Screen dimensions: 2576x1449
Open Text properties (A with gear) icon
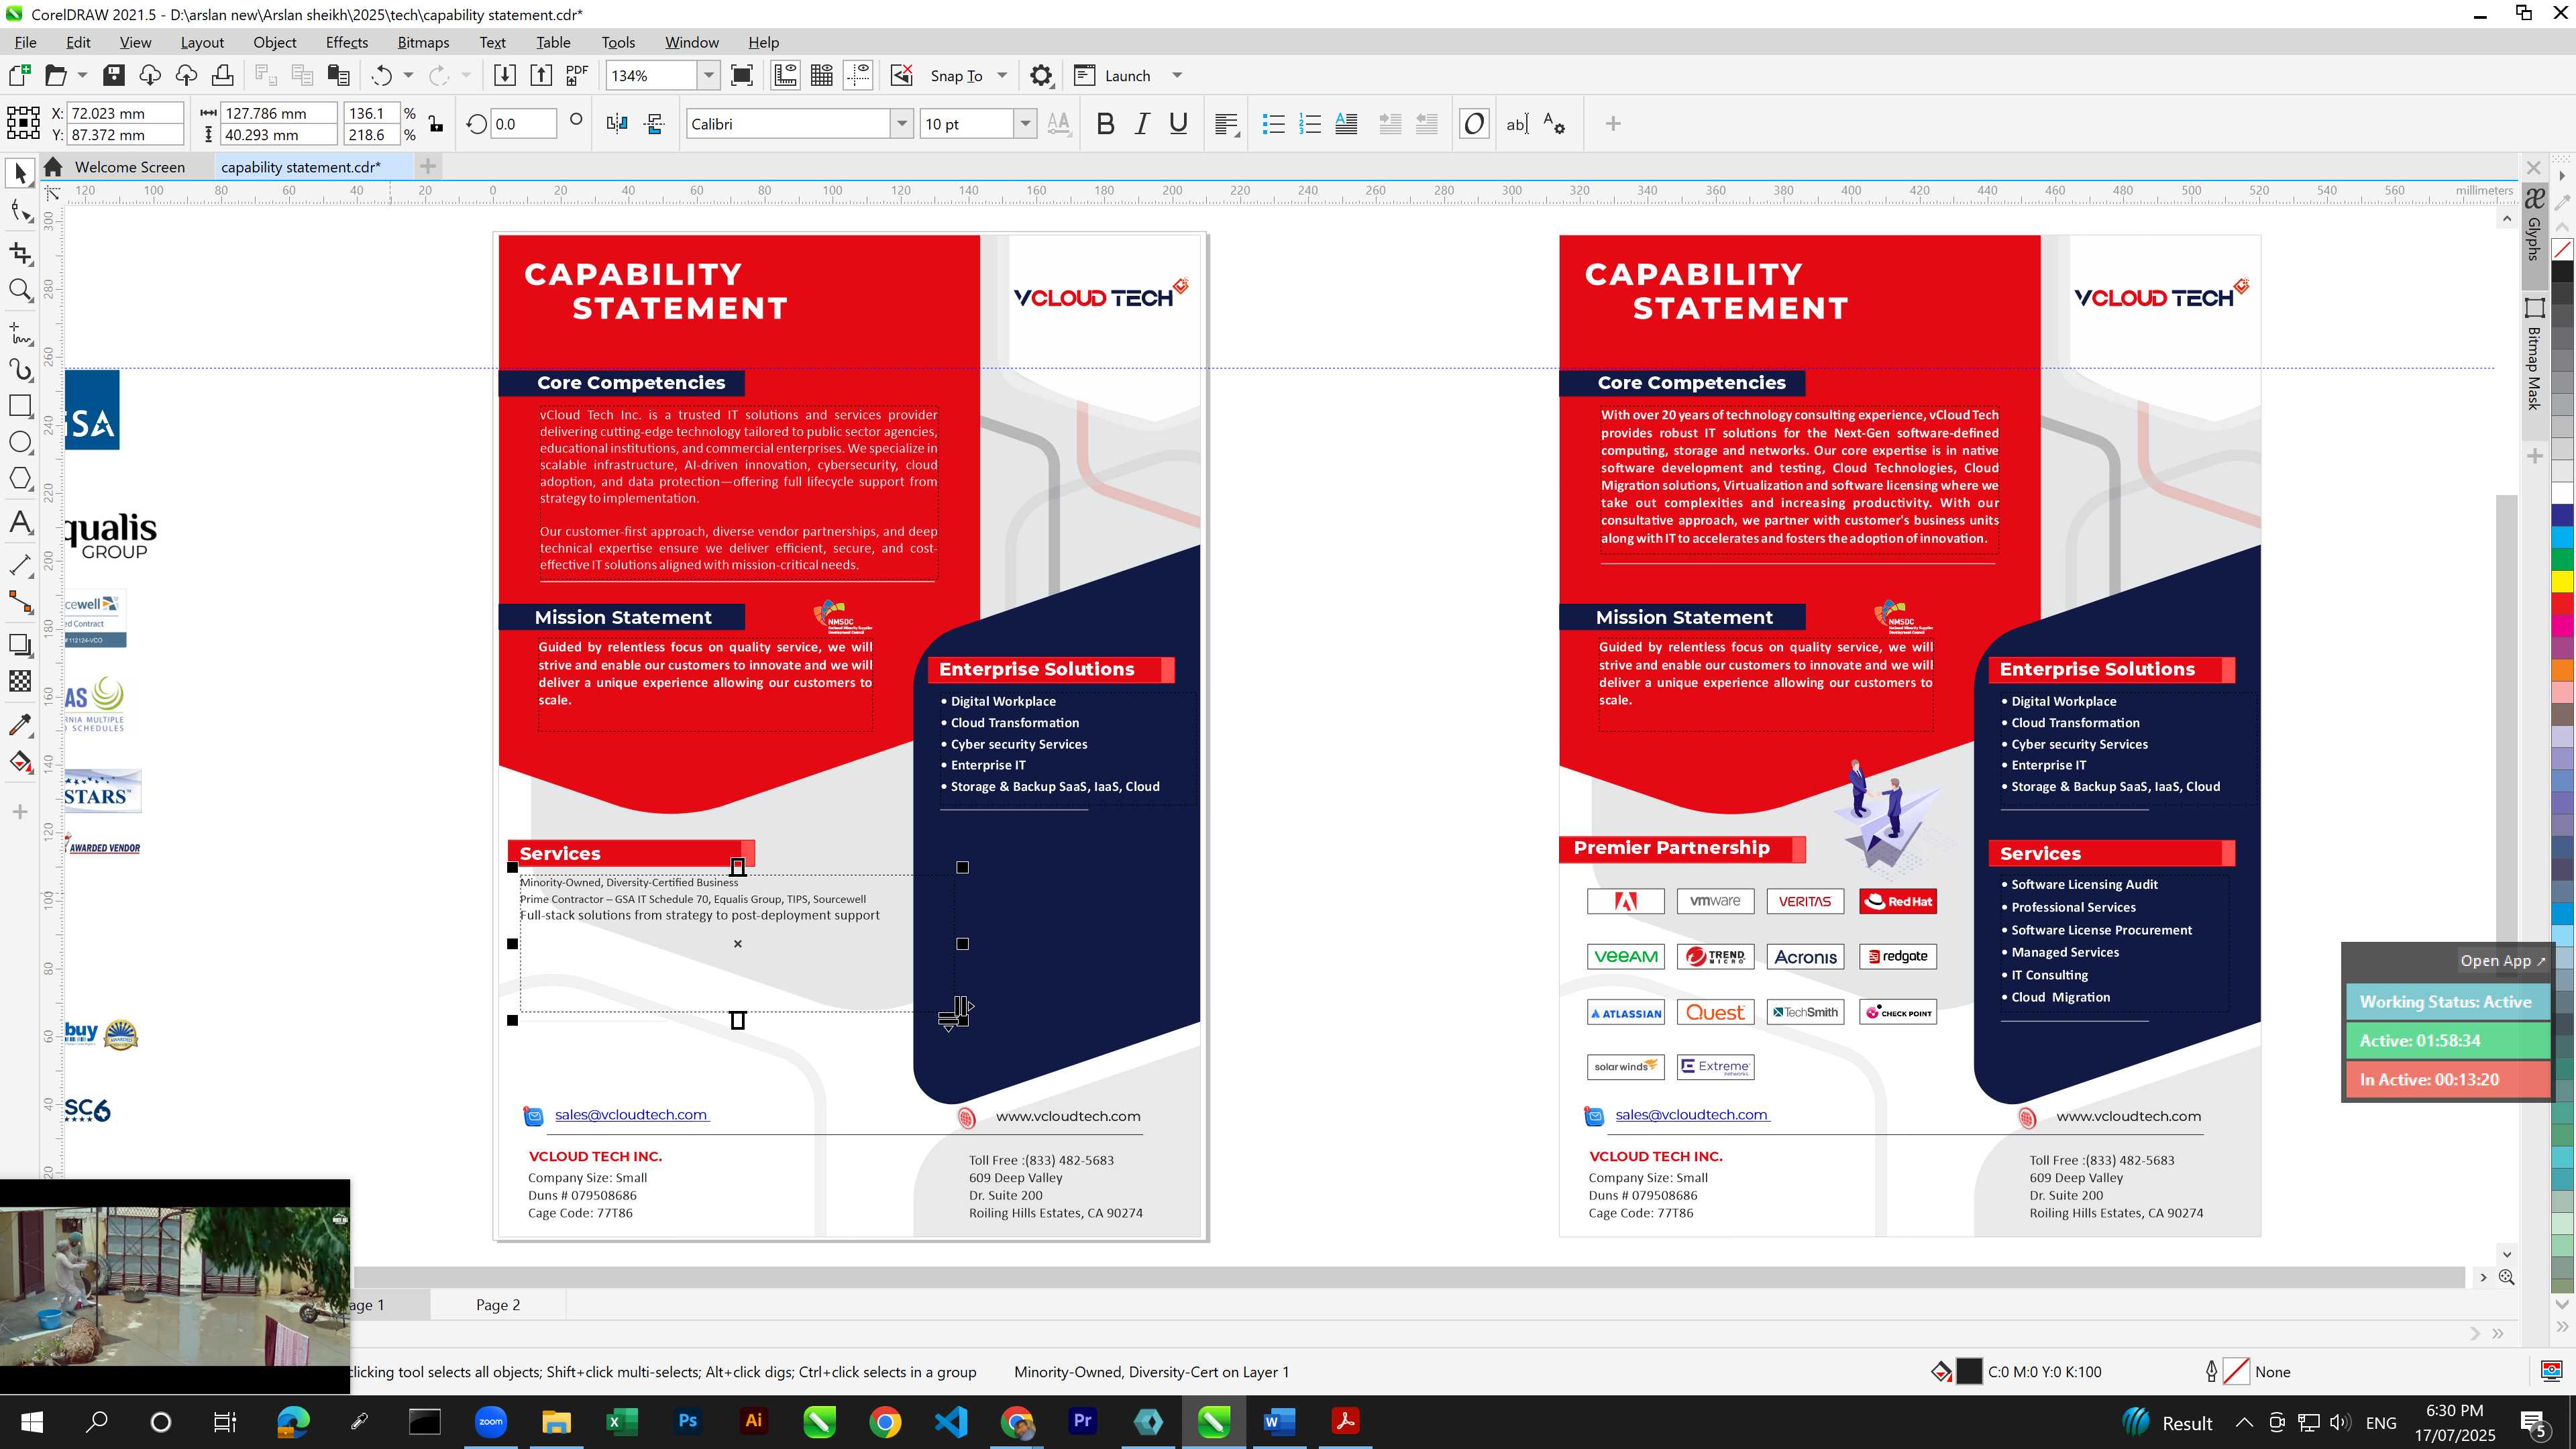[x=1554, y=124]
